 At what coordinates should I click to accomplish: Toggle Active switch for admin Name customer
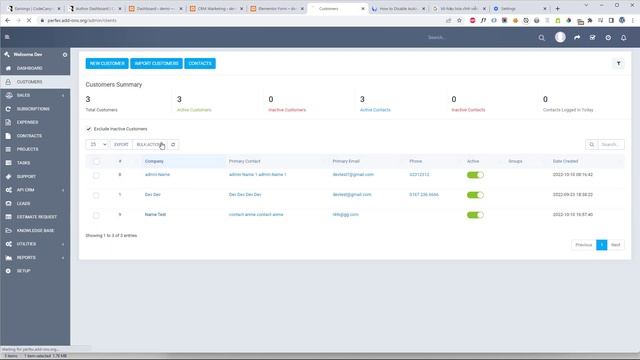(x=475, y=175)
